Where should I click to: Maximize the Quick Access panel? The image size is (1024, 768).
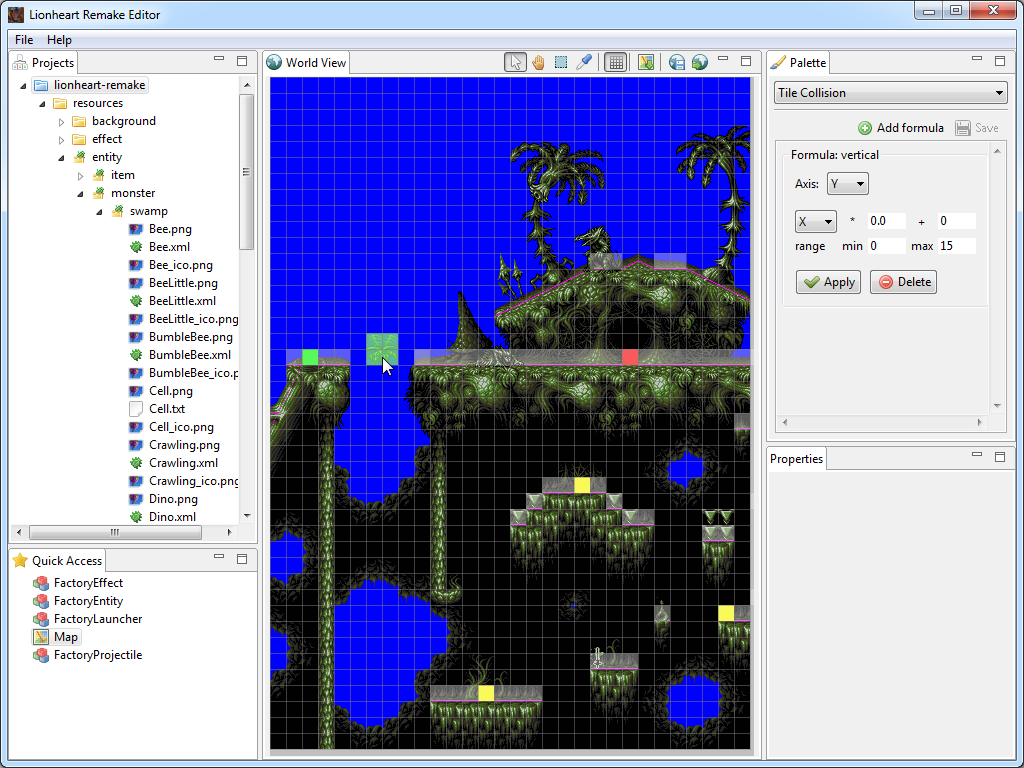click(242, 559)
